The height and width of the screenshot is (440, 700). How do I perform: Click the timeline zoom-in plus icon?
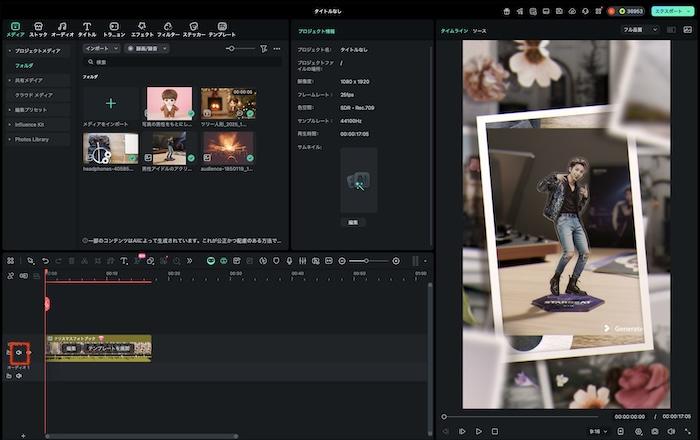click(x=396, y=261)
